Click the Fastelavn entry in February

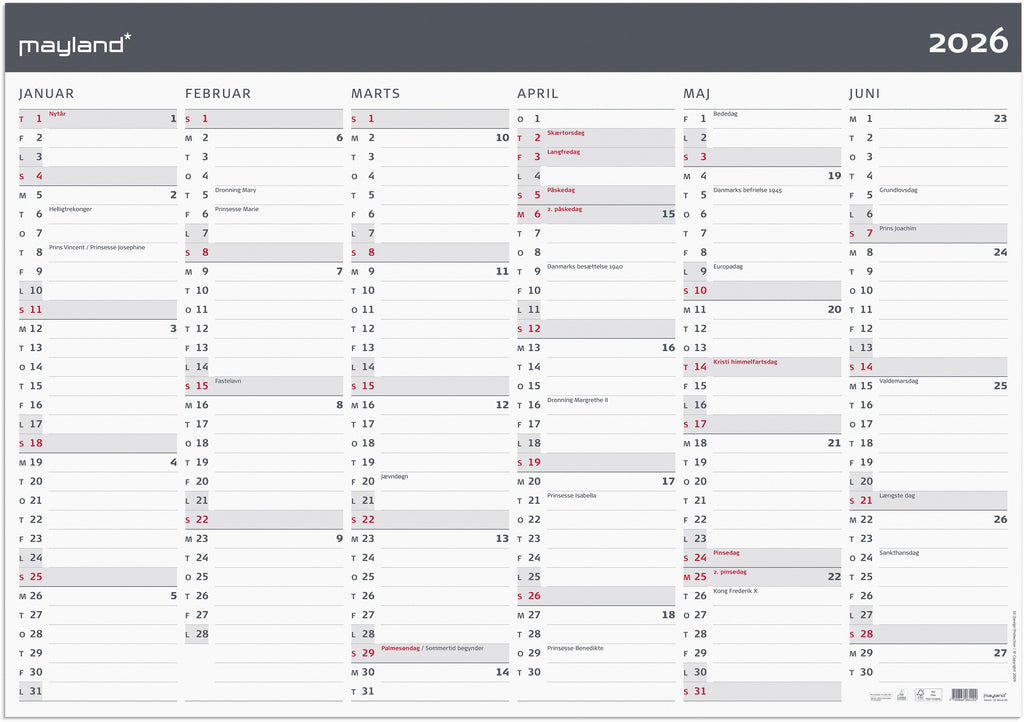[x=228, y=381]
